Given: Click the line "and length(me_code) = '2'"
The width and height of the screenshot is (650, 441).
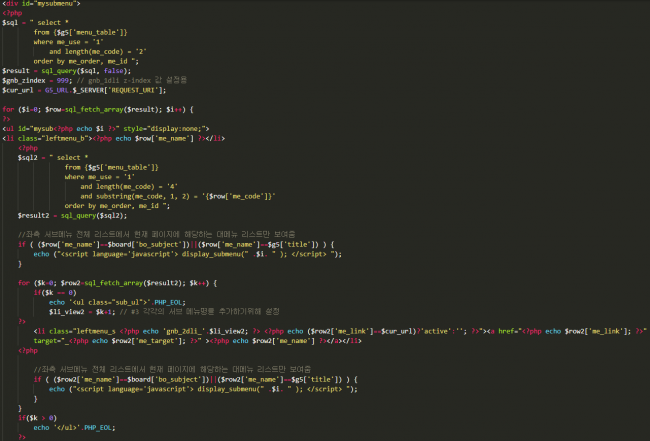Looking at the screenshot, I should point(98,51).
